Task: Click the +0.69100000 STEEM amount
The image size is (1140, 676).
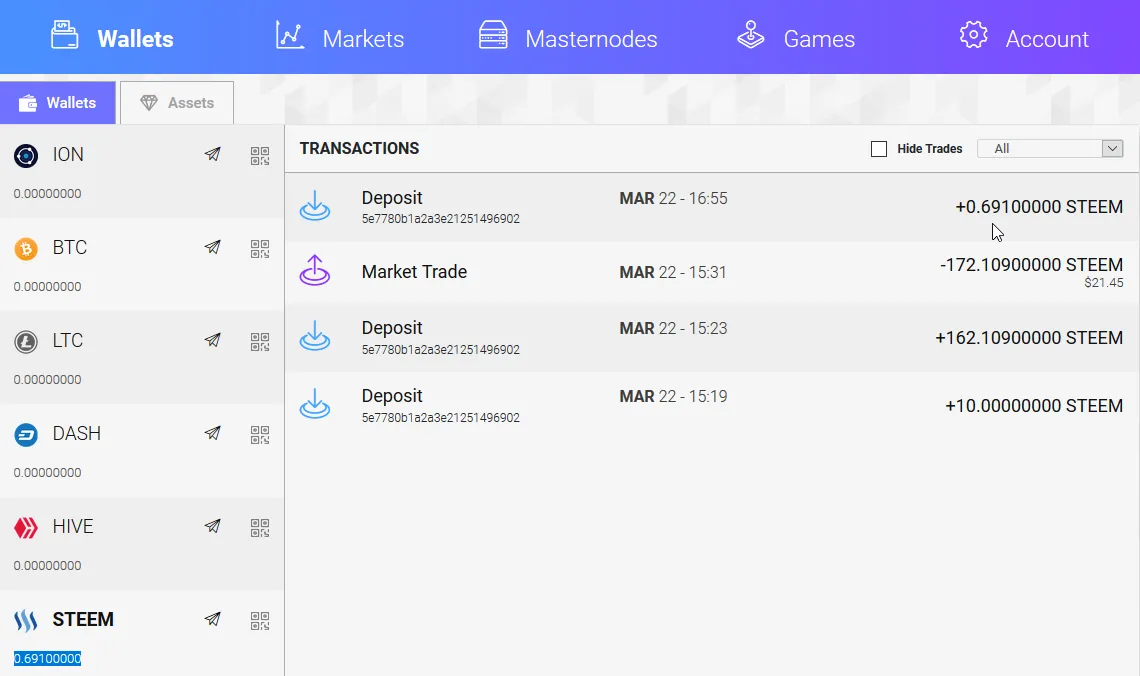Action: pyautogui.click(x=1039, y=207)
